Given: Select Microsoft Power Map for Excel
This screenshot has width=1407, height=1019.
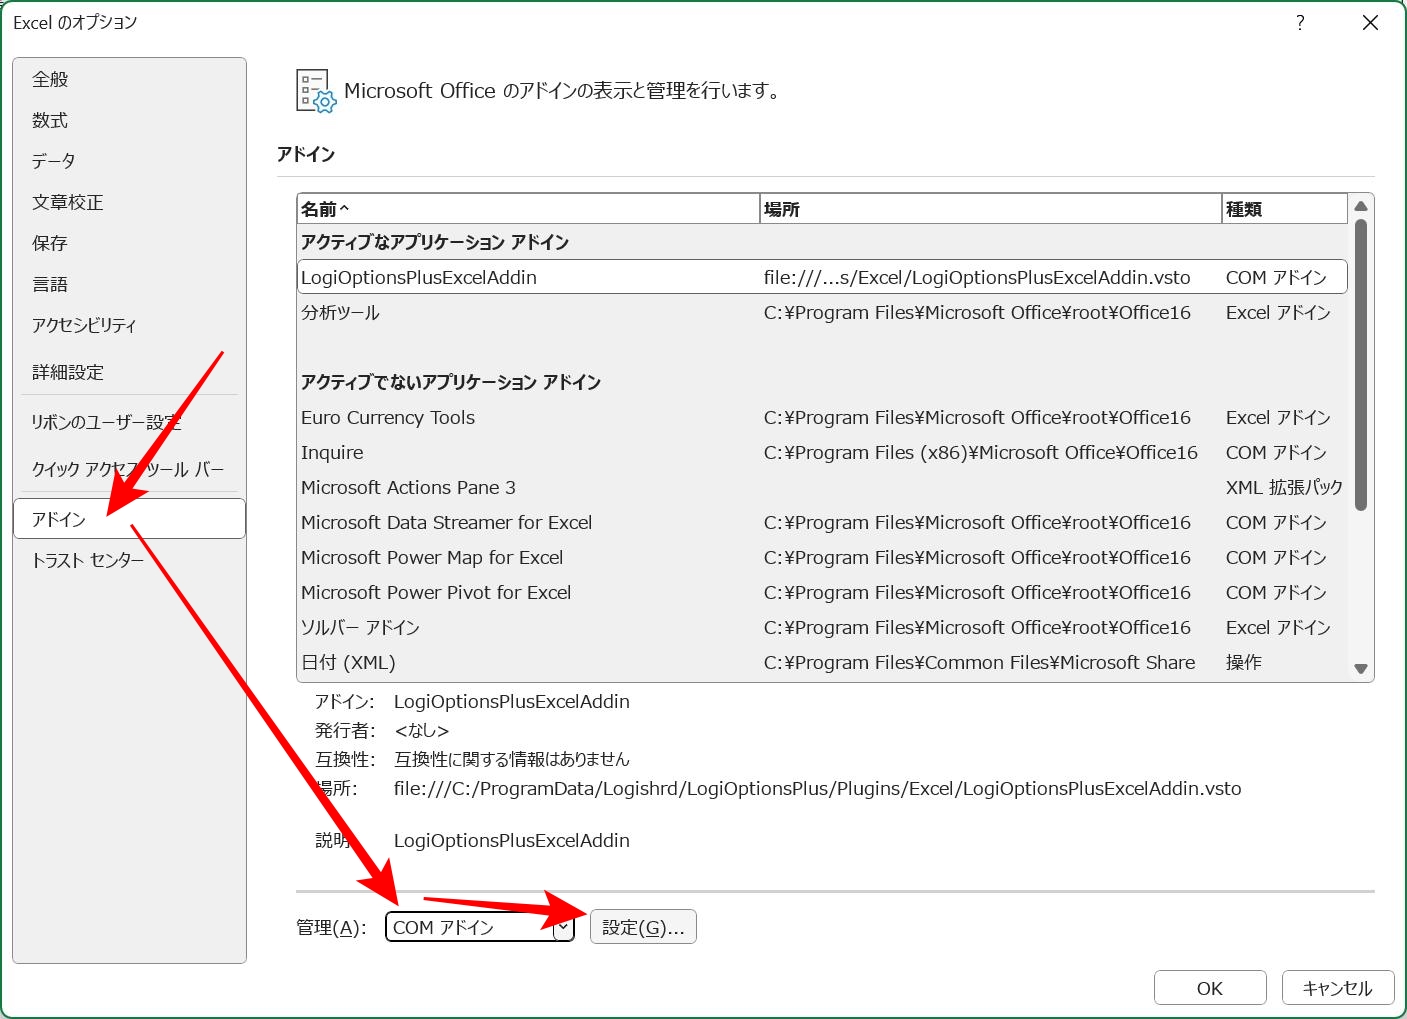Looking at the screenshot, I should [822, 557].
